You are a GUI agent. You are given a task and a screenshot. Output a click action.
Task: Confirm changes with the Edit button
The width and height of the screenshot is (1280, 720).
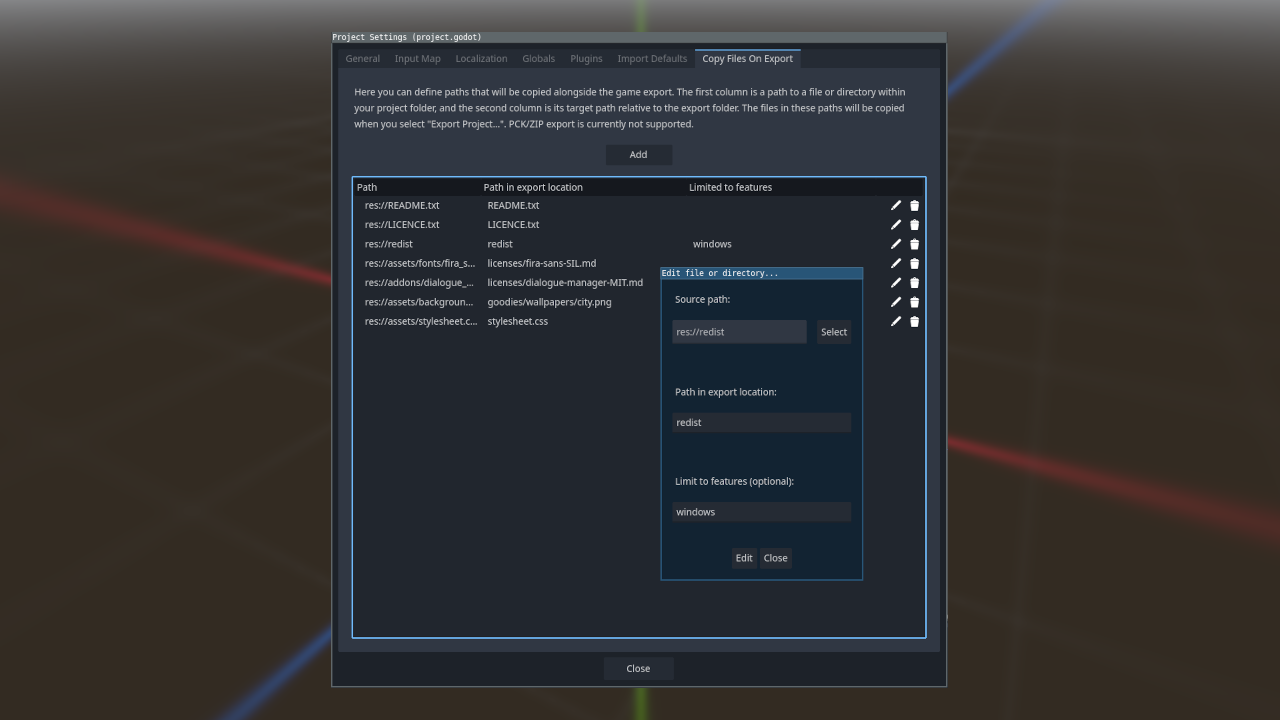tap(744, 558)
